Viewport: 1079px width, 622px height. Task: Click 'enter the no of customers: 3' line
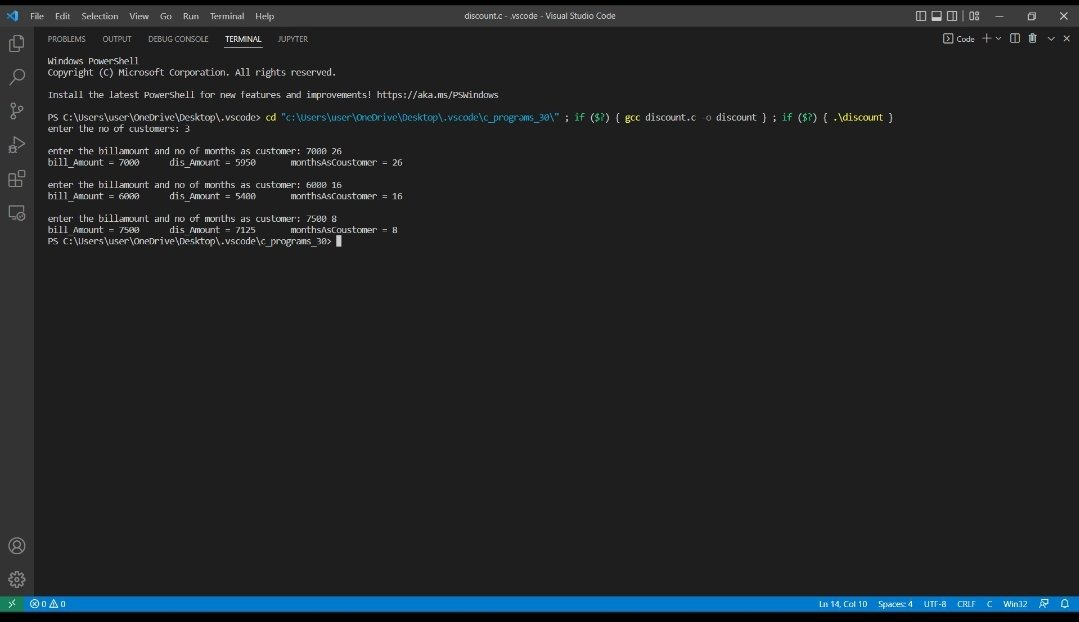[118, 129]
